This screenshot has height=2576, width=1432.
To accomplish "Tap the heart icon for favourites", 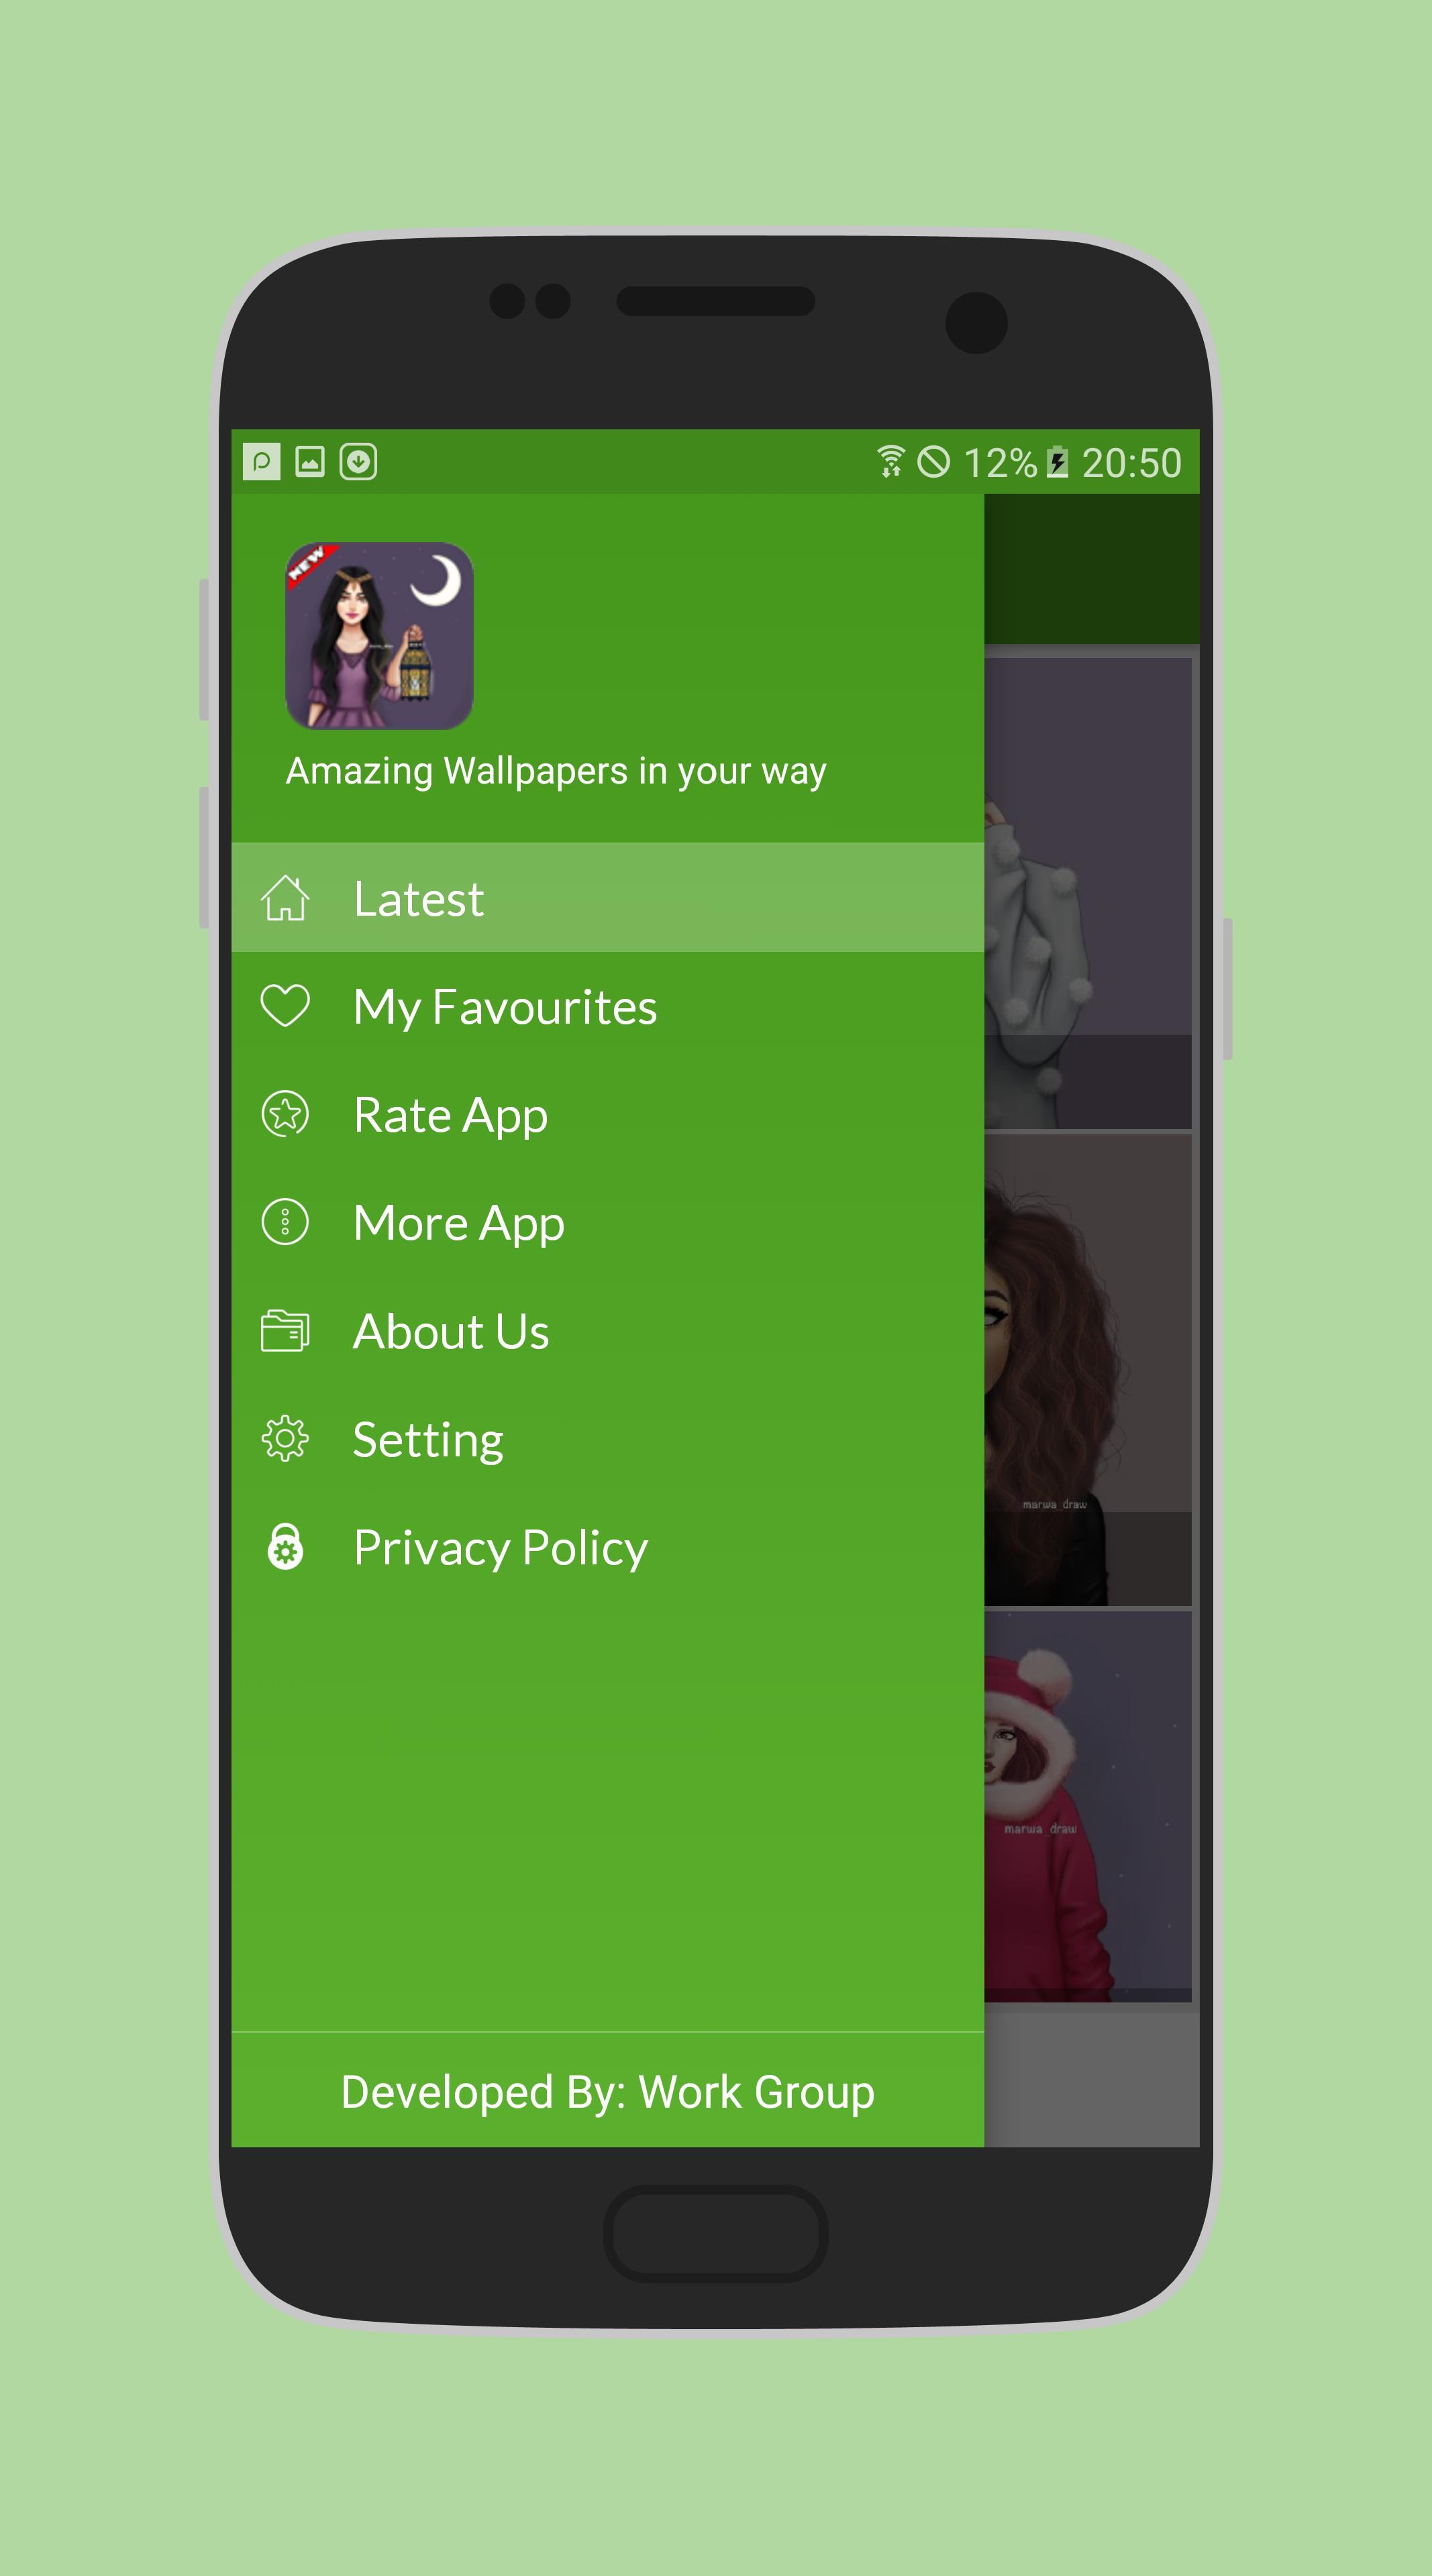I will point(285,1006).
